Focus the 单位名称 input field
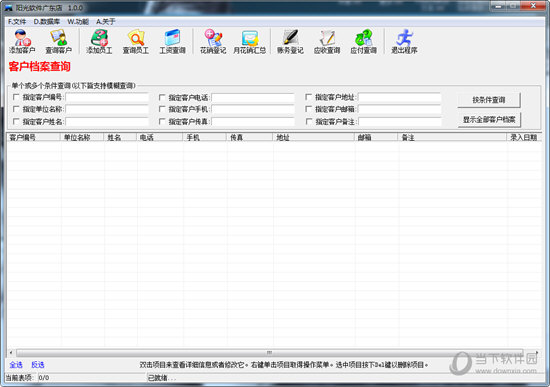The width and height of the screenshot is (550, 387). 107,109
